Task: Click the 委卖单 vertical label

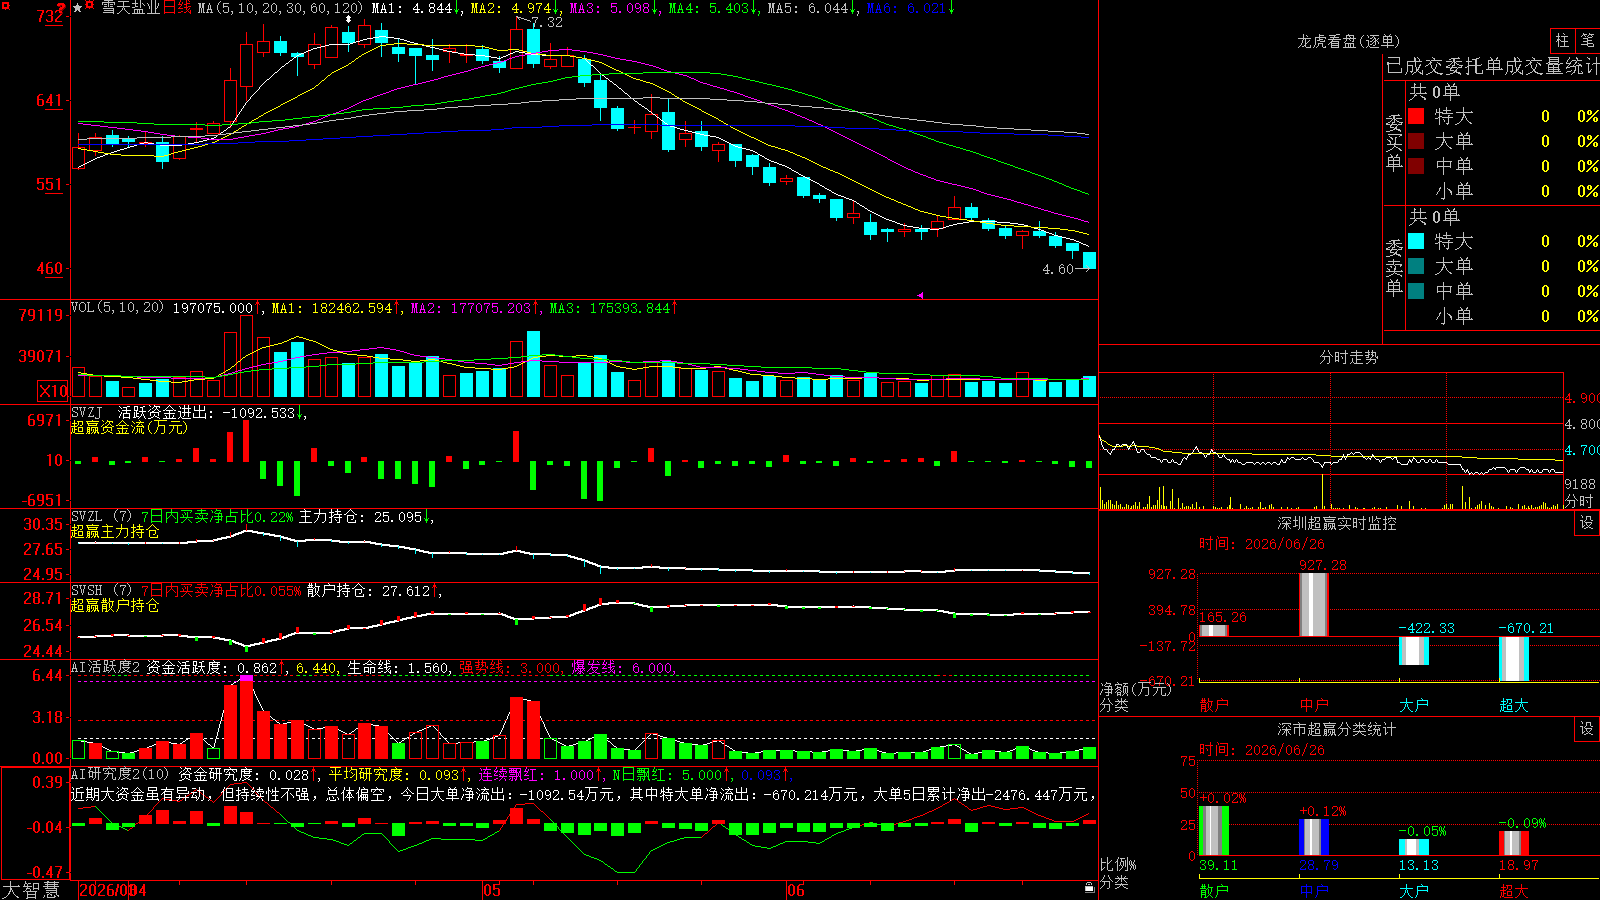Action: click(1394, 267)
